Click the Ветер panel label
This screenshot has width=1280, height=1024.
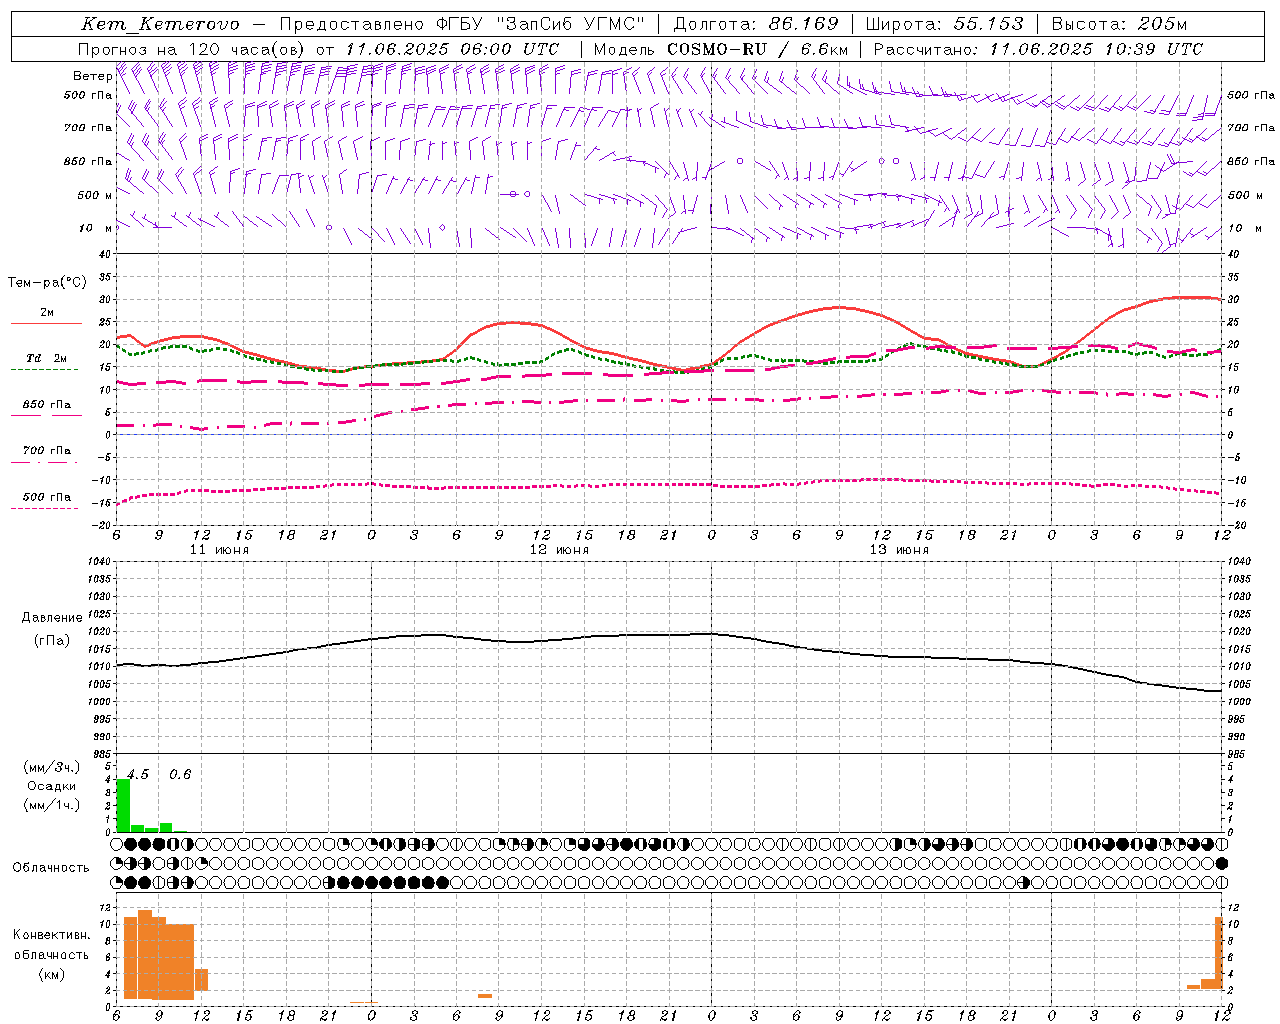92,76
